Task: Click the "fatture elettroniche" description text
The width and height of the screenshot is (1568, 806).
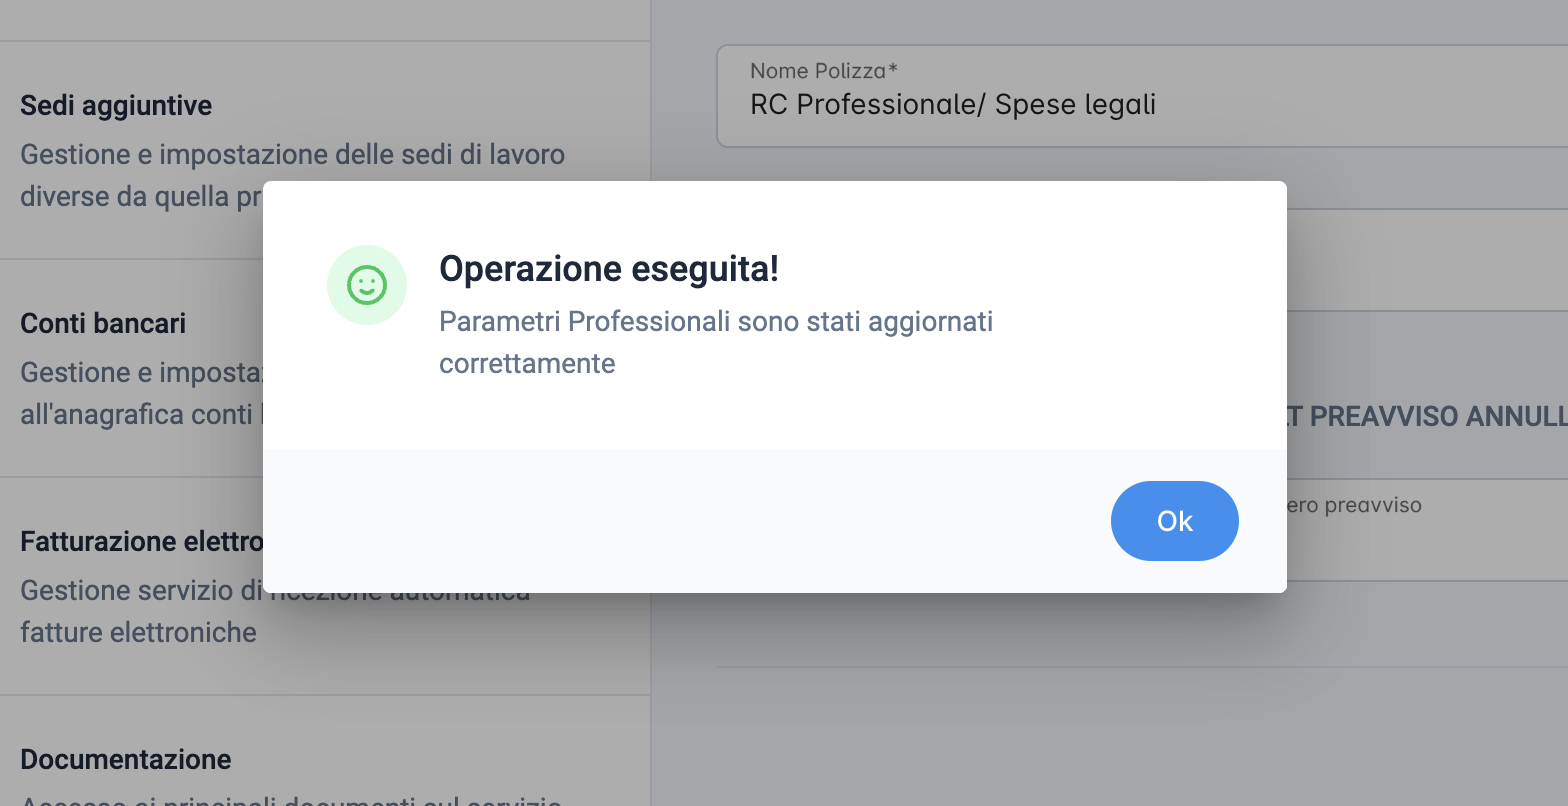Action: coord(138,632)
